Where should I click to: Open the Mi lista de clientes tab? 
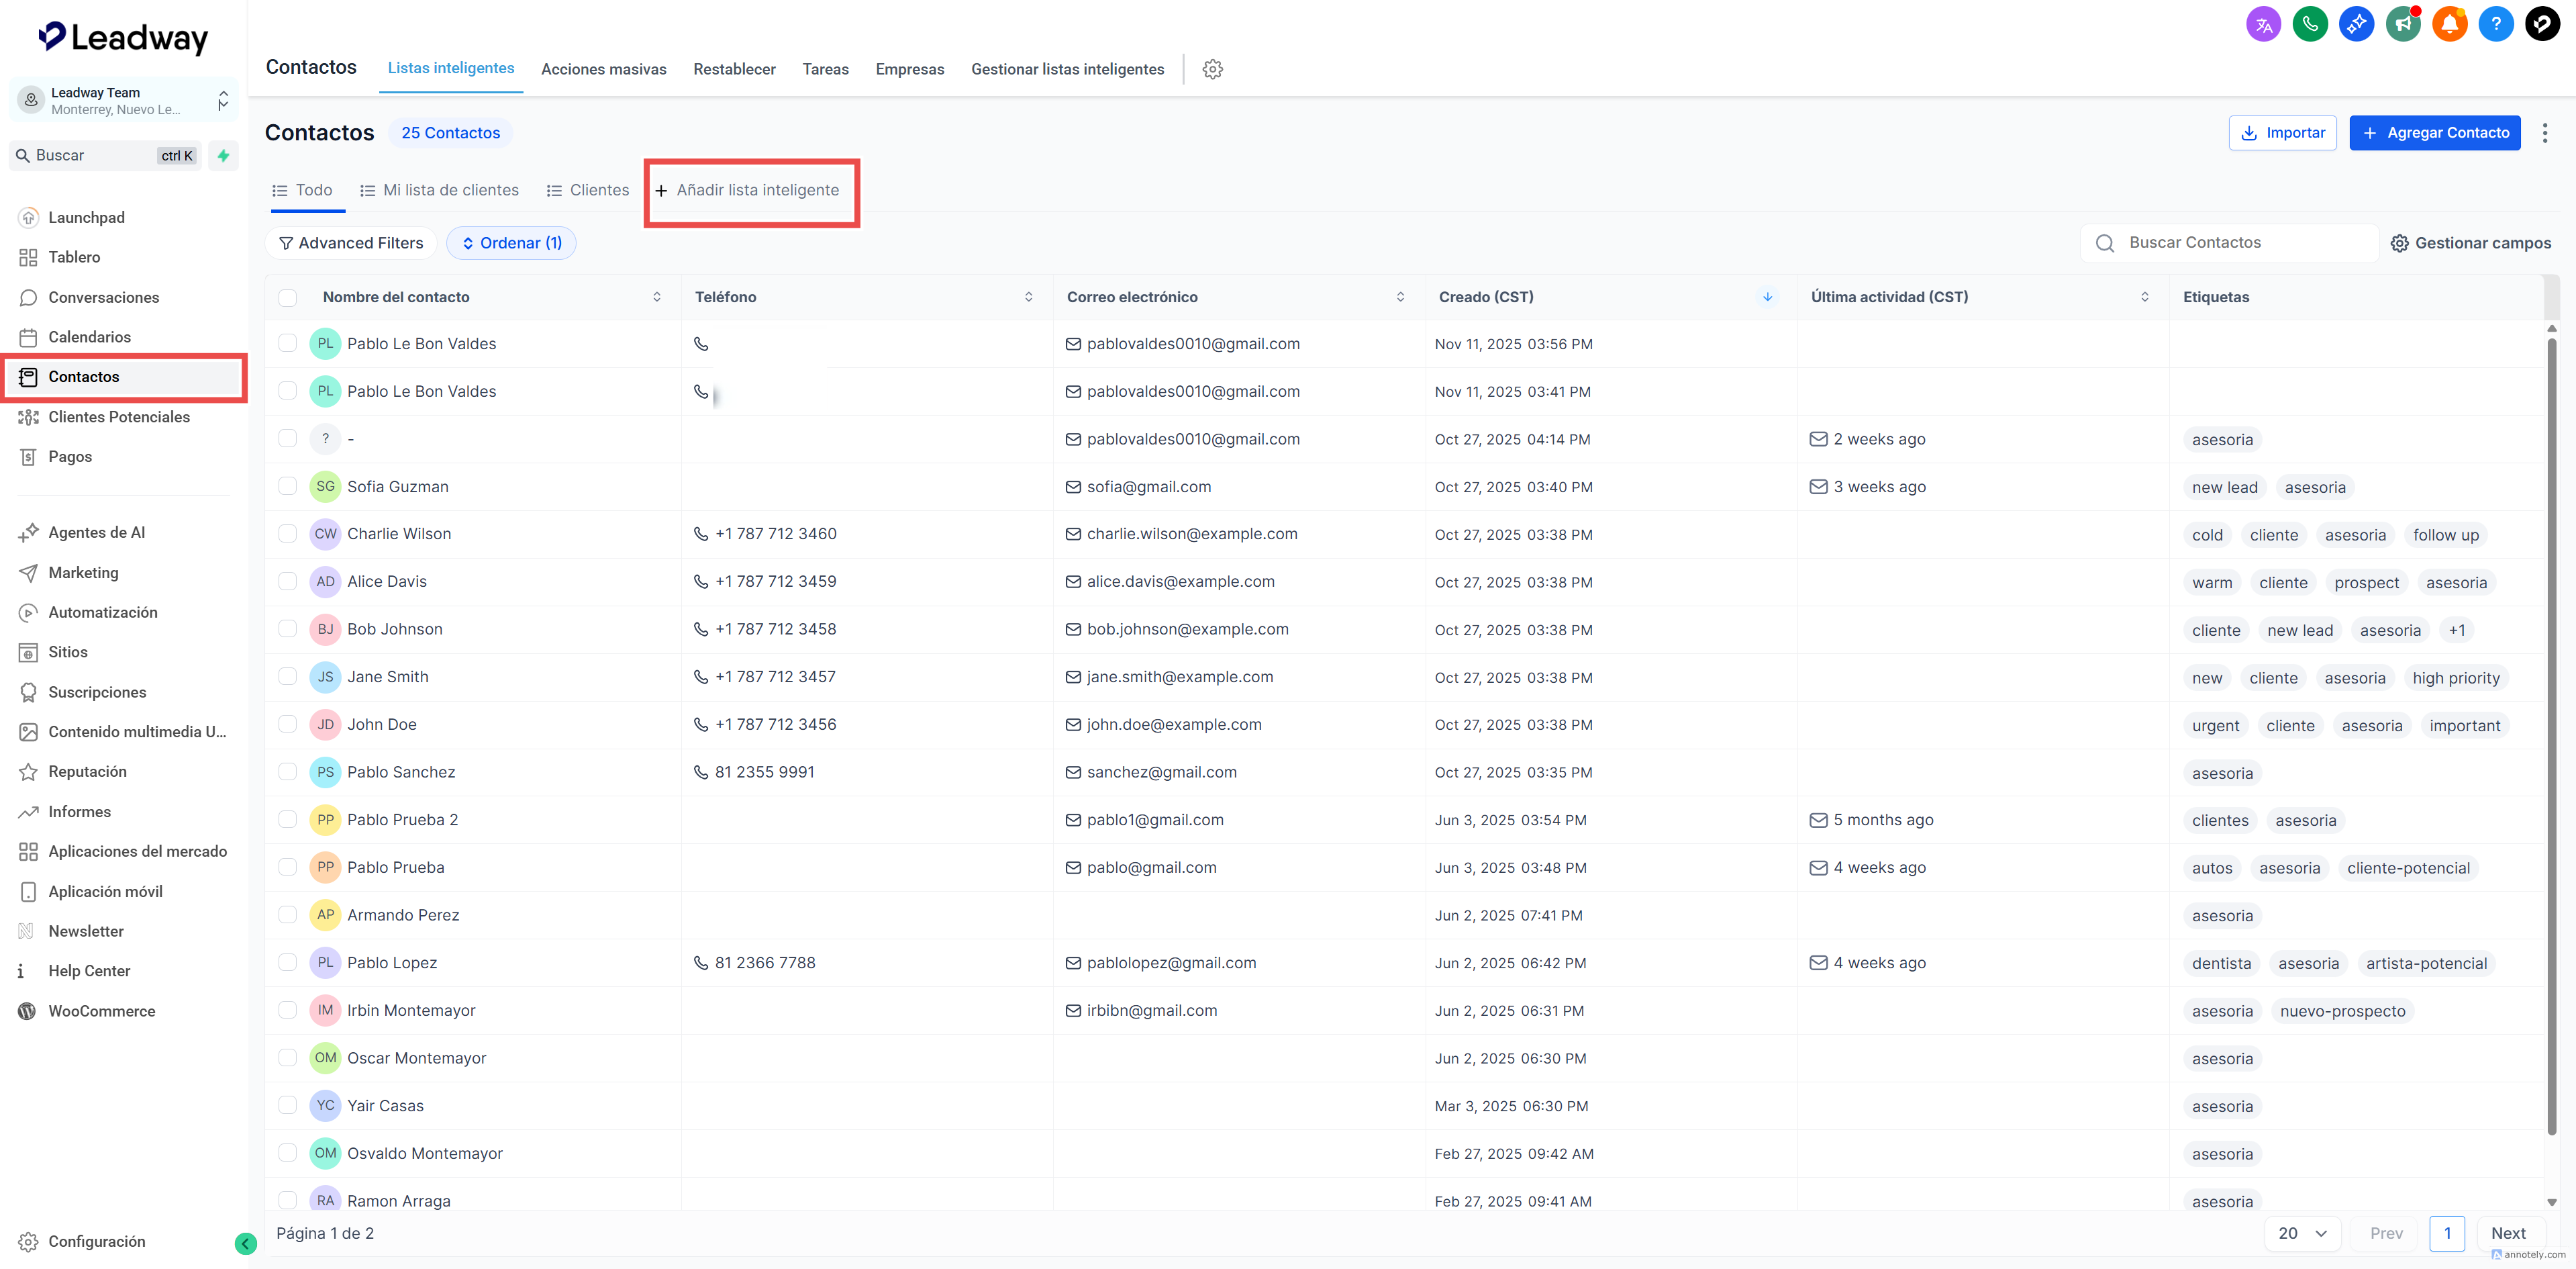tap(439, 190)
